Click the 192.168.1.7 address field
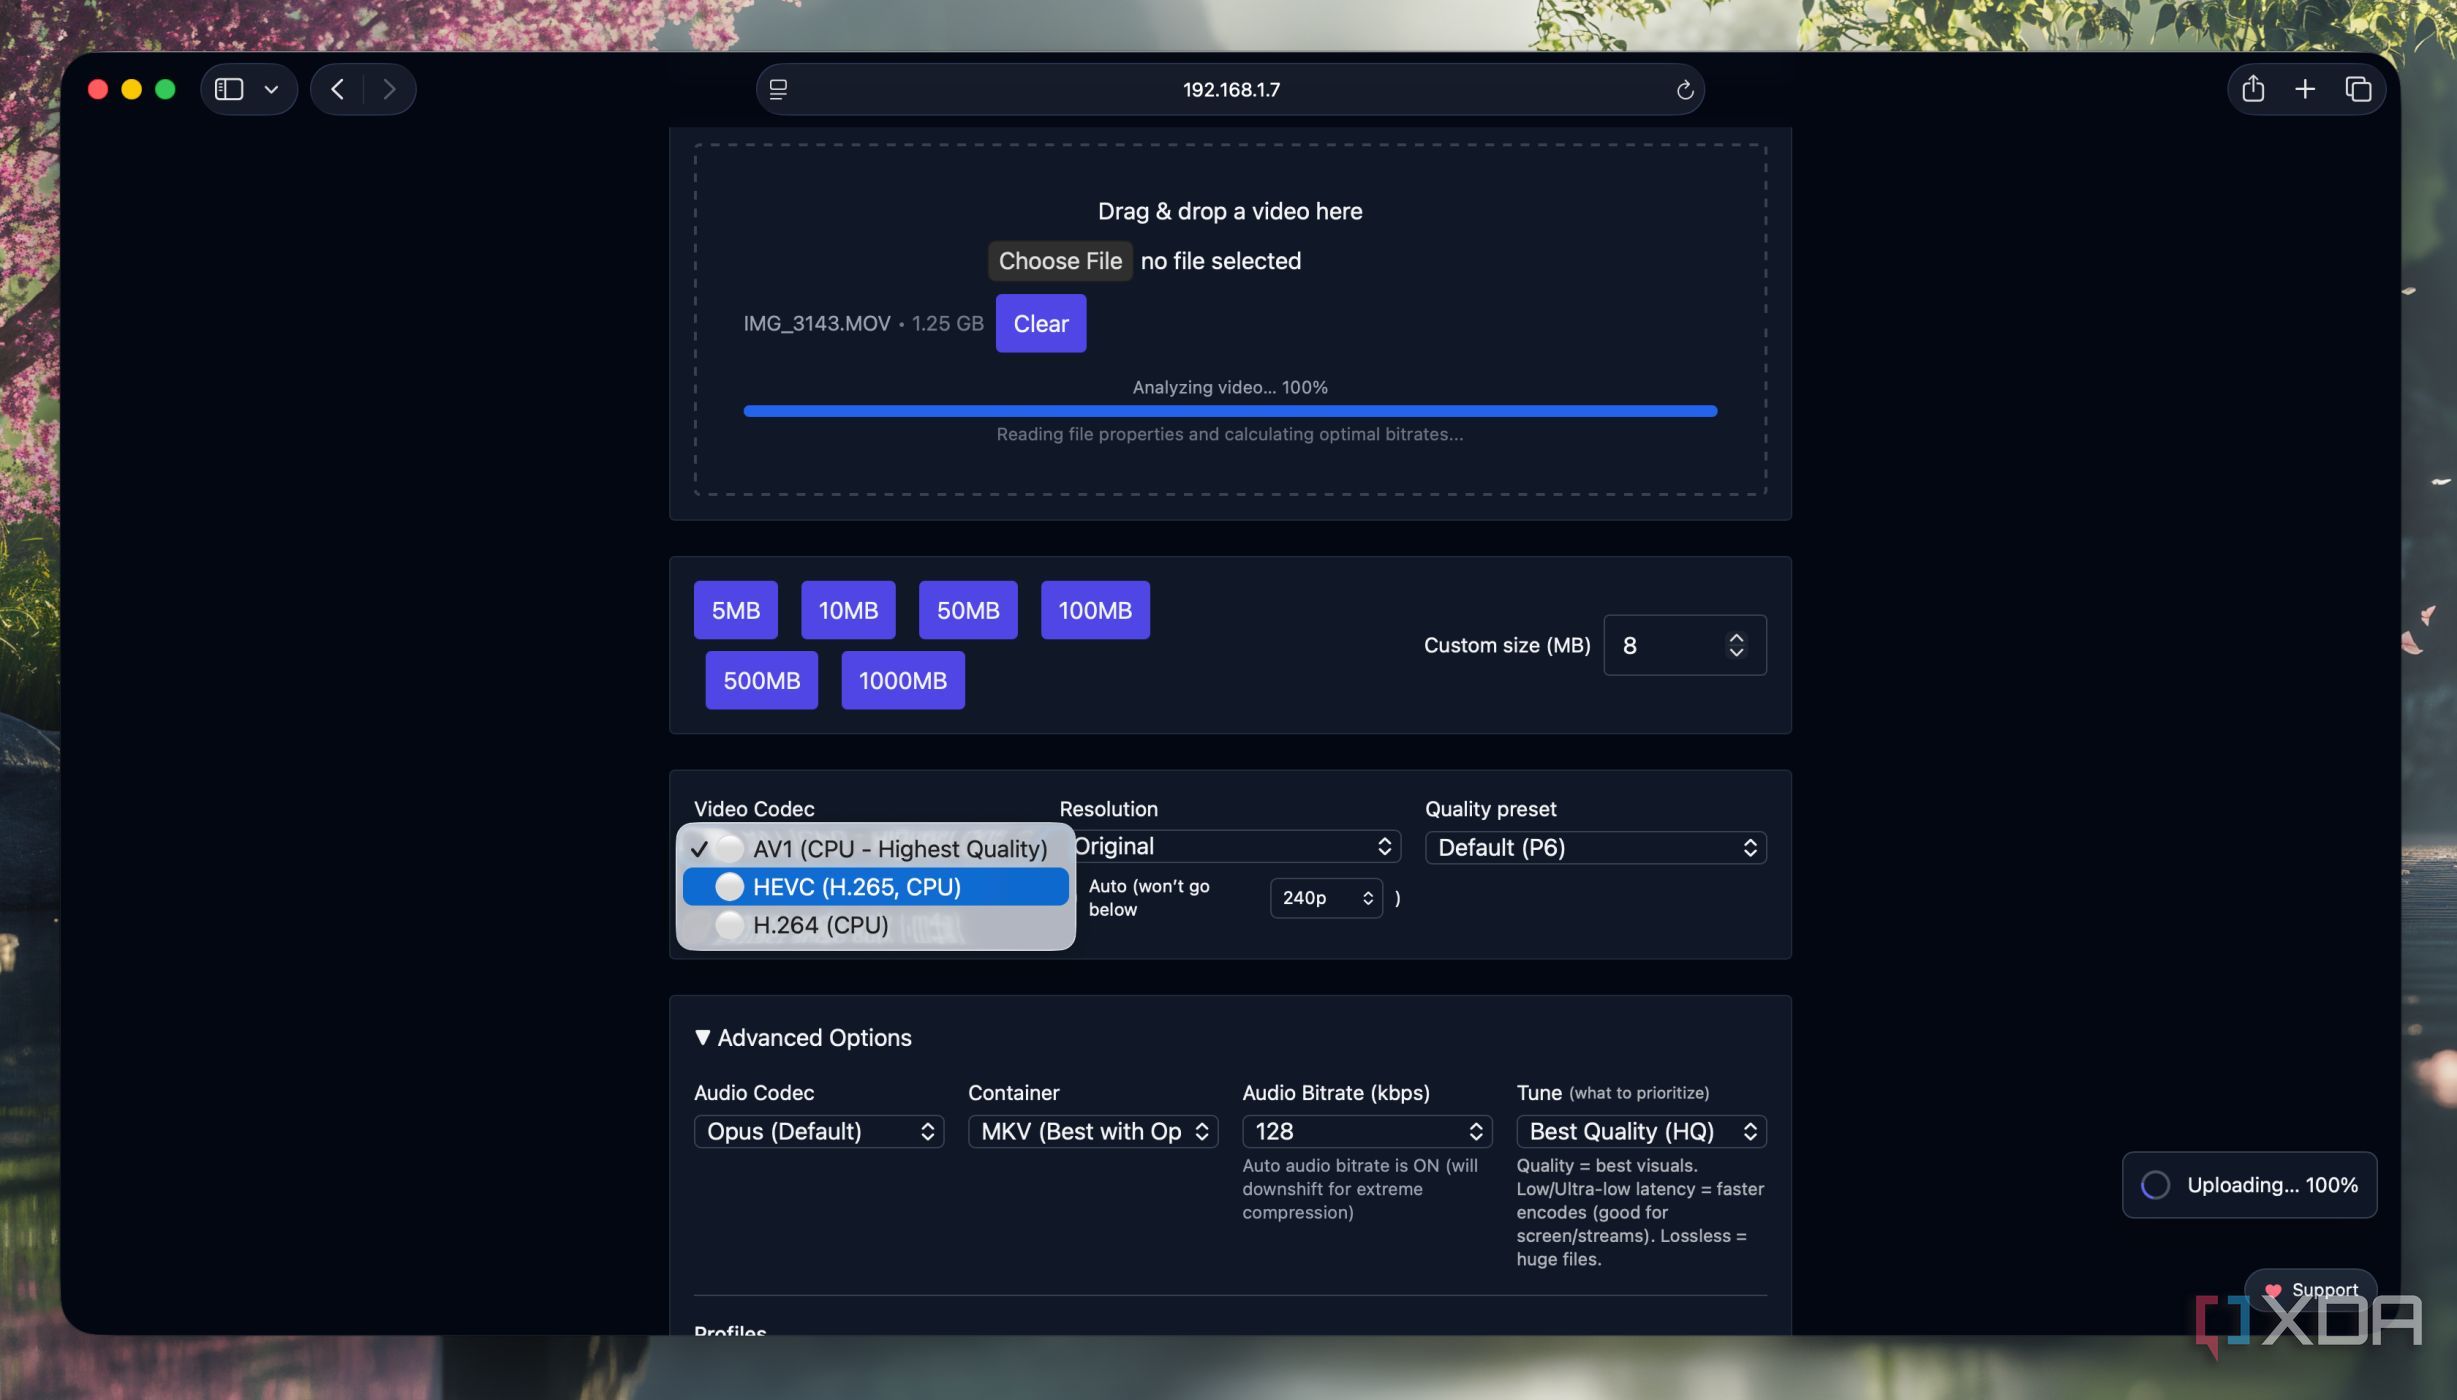This screenshot has height=1400, width=2457. pyautogui.click(x=1231, y=89)
